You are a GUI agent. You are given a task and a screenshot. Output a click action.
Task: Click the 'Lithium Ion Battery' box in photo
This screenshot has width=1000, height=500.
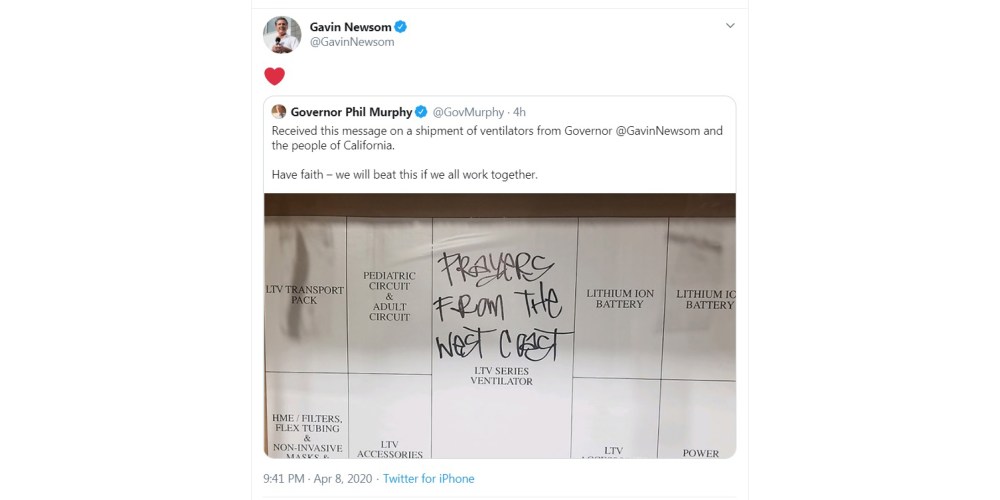(x=620, y=299)
